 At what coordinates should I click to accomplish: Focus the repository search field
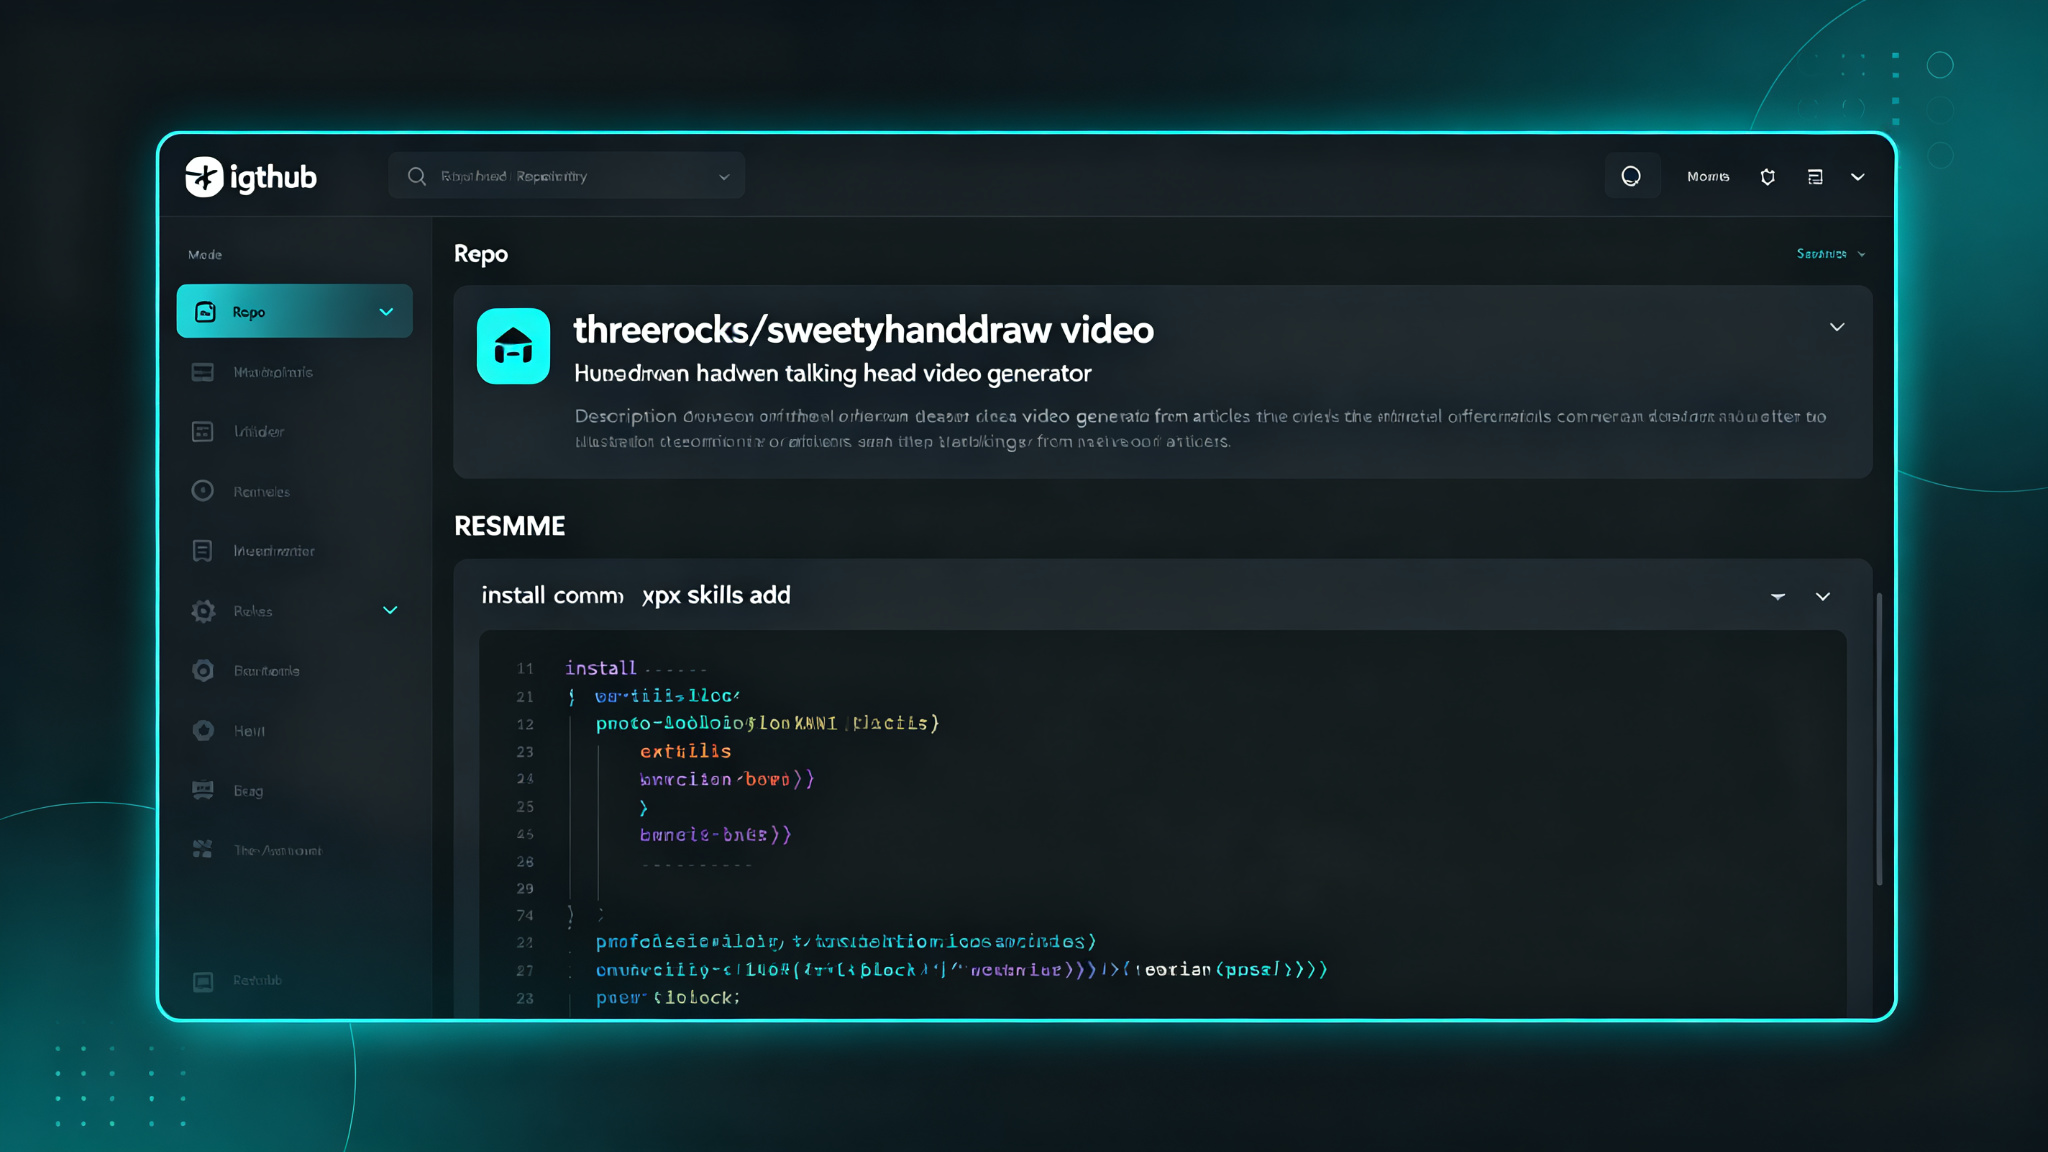pos(566,176)
